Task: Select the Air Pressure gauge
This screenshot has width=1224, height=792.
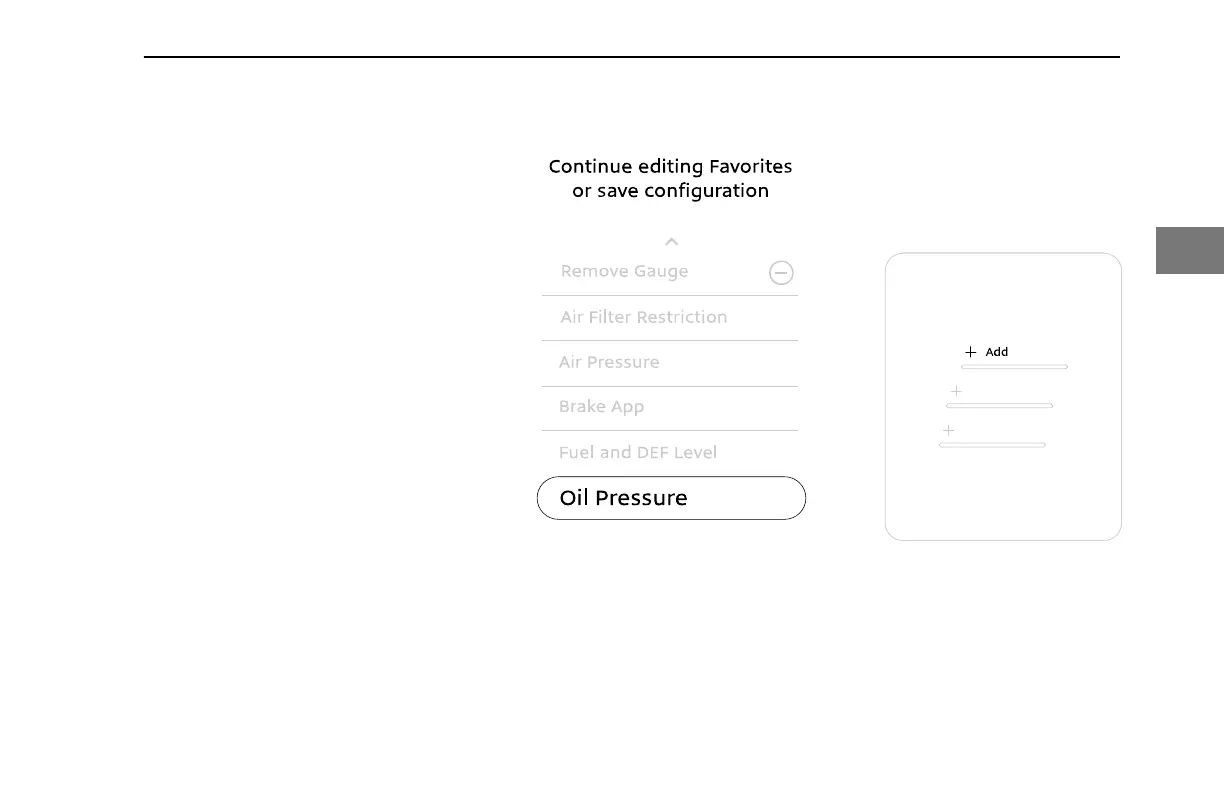Action: [609, 362]
